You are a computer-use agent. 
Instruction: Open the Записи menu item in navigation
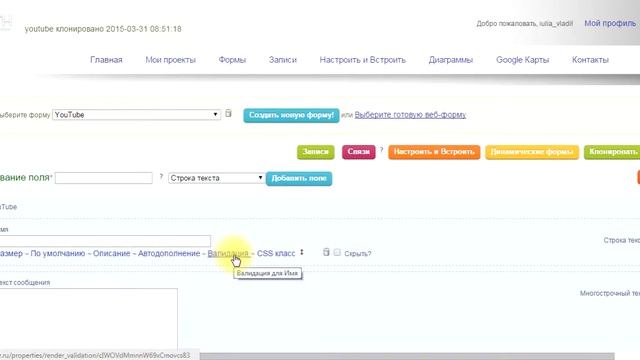(282, 60)
